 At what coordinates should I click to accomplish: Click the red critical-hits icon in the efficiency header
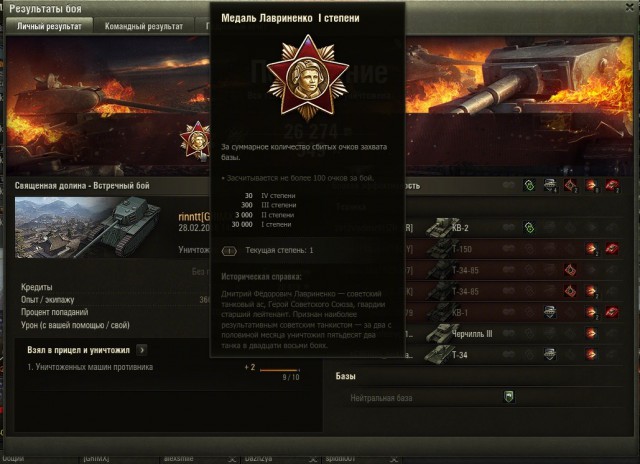click(571, 185)
